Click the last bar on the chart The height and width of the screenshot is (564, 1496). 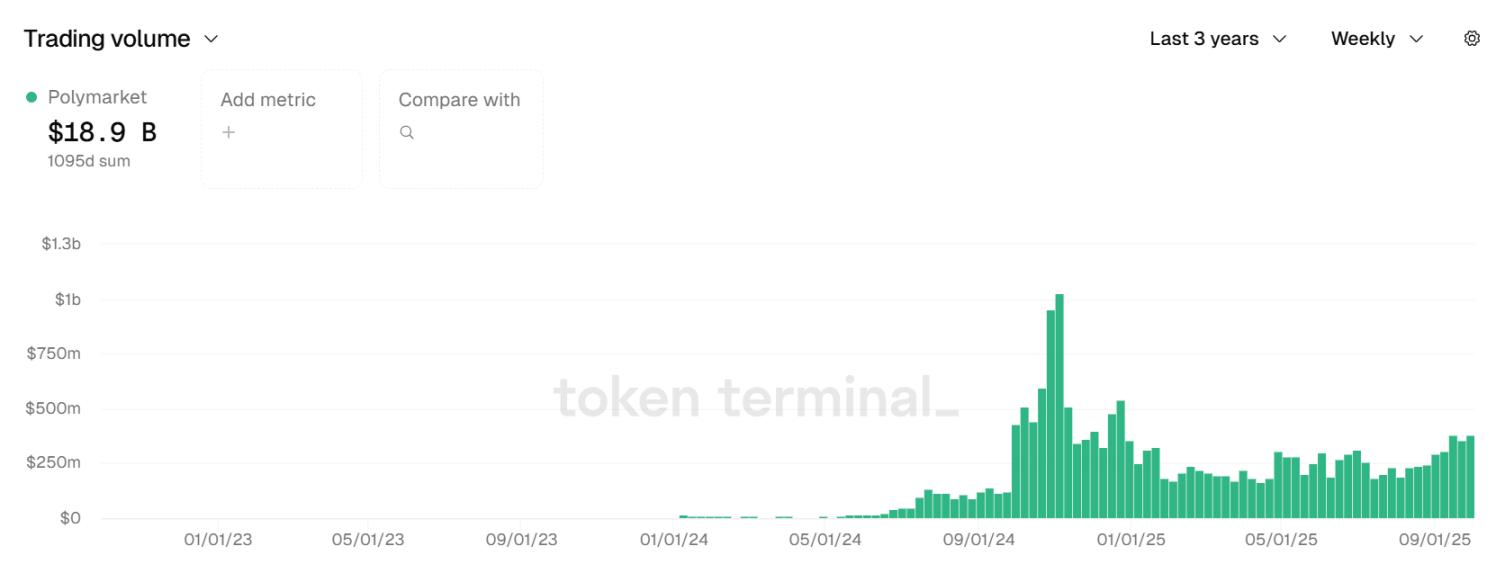point(1470,477)
